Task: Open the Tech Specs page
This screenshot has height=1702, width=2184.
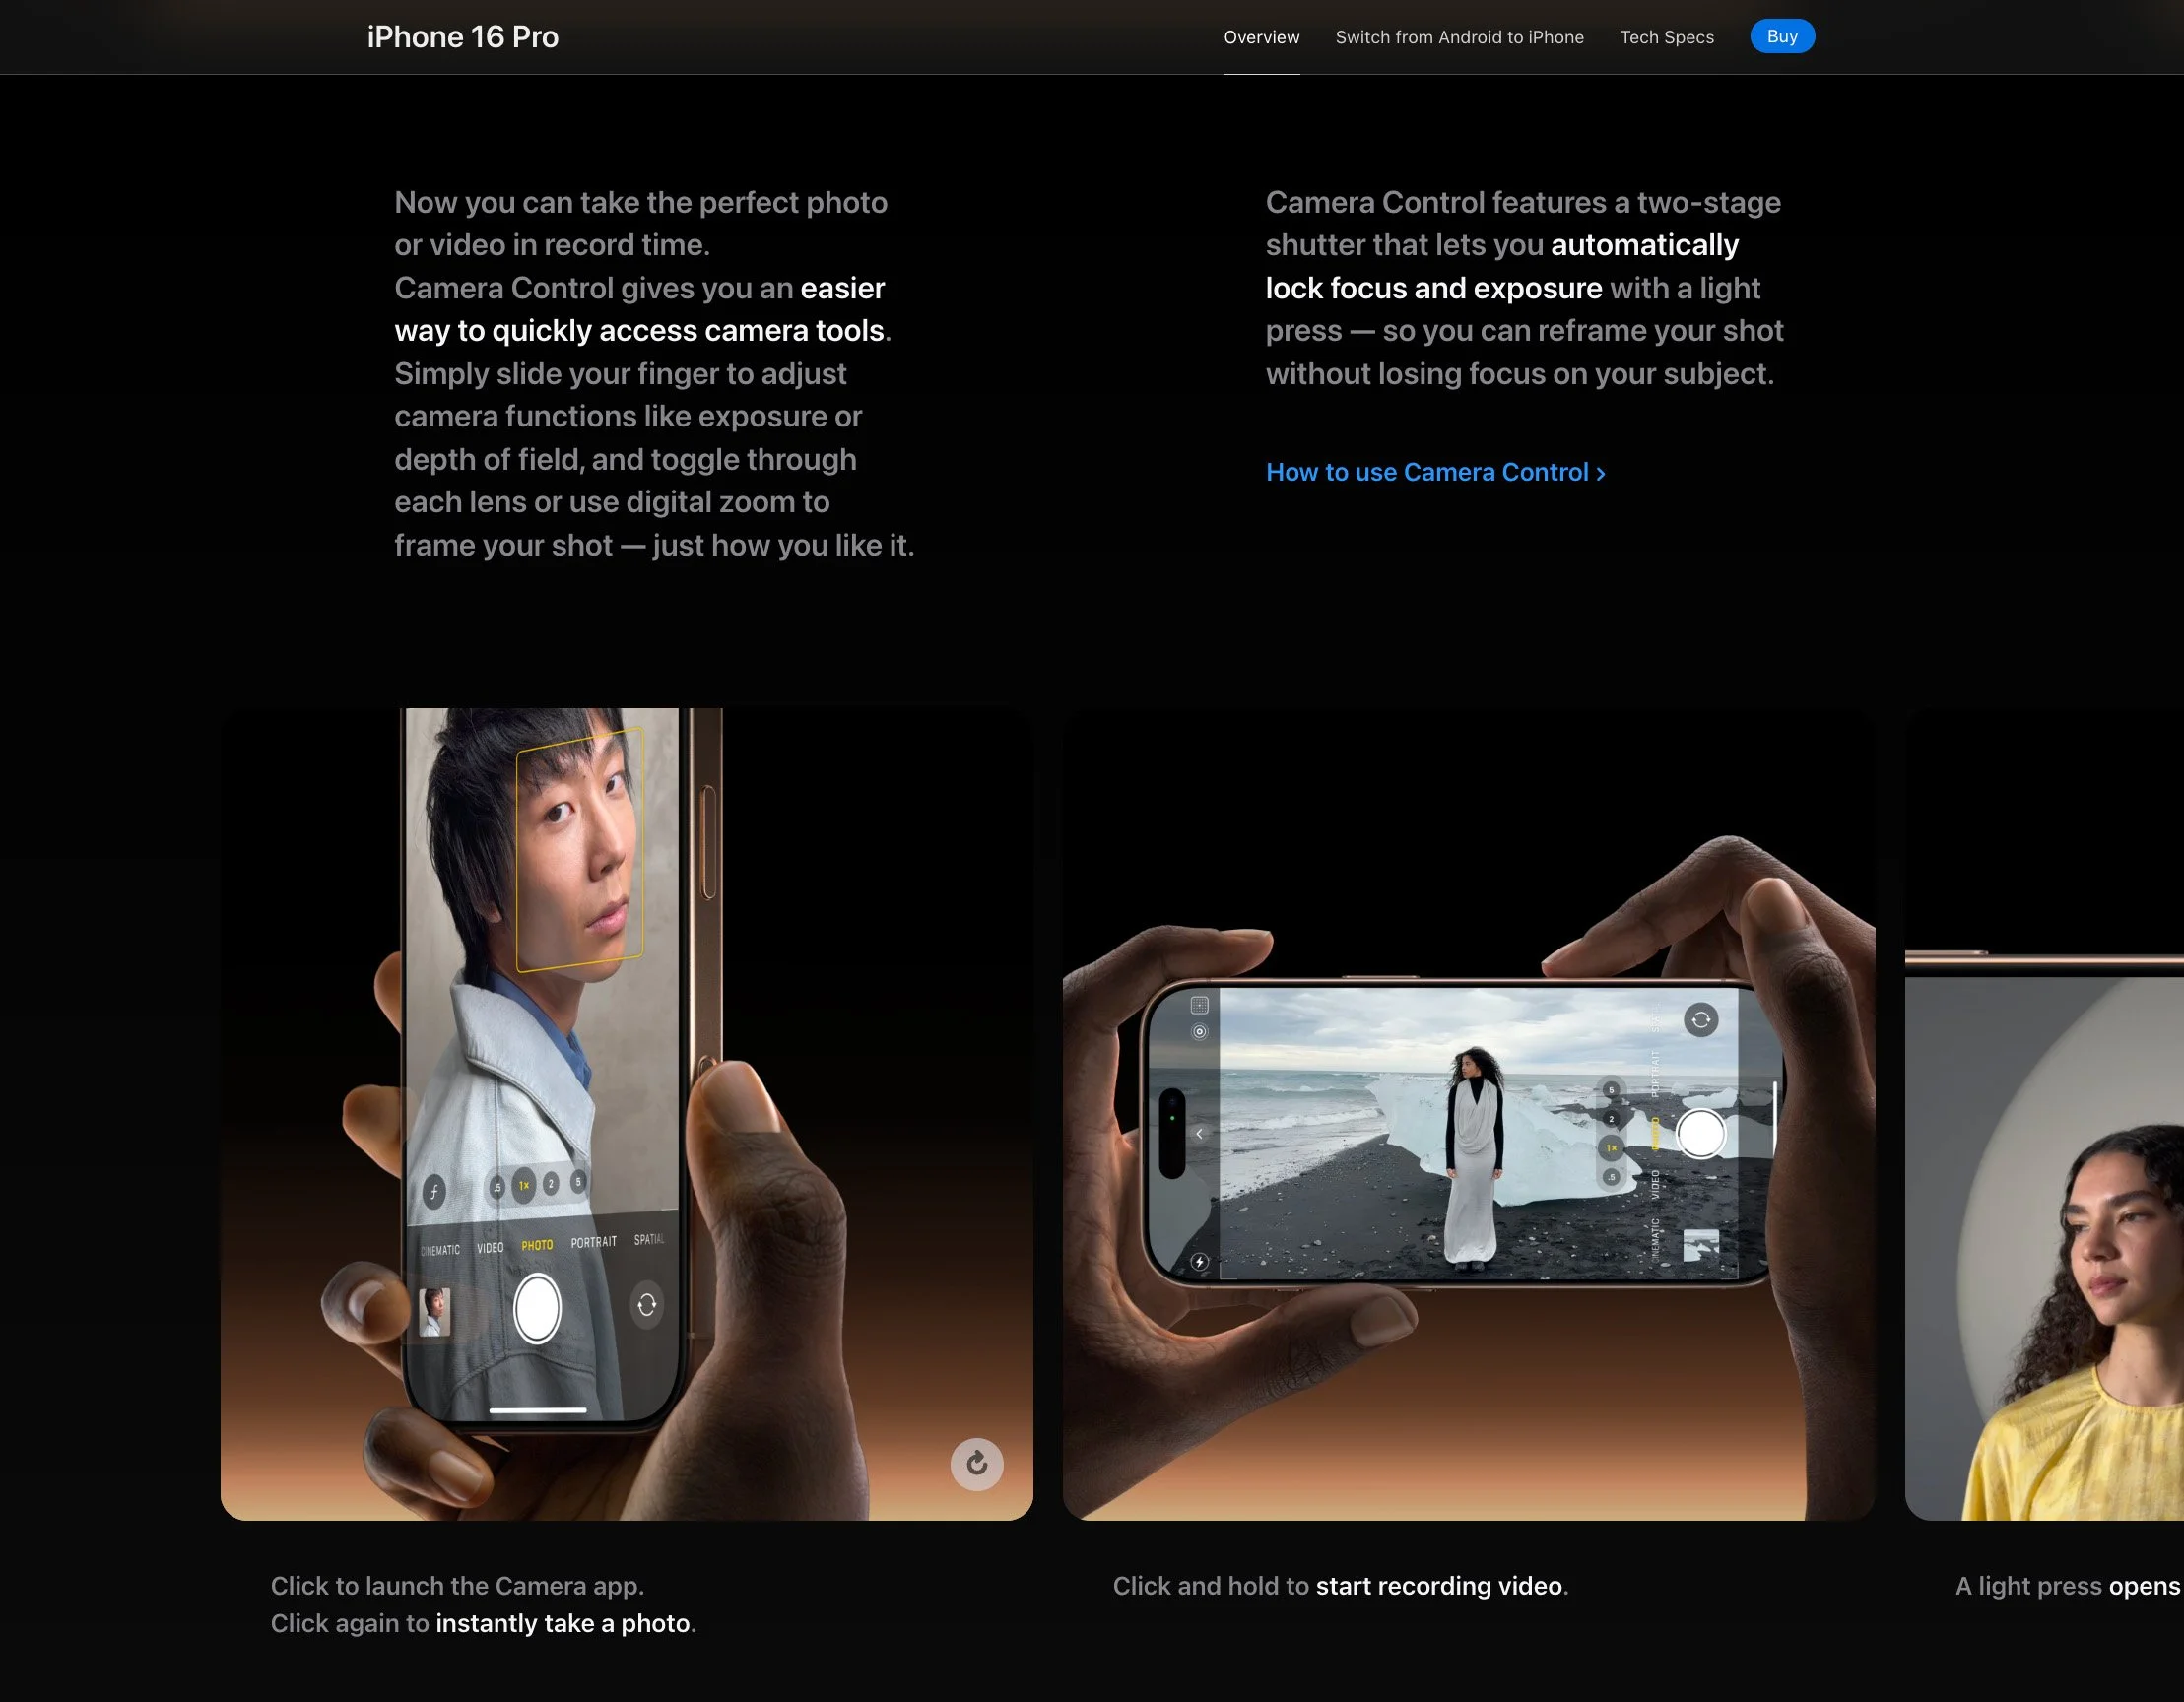Action: 1666,37
